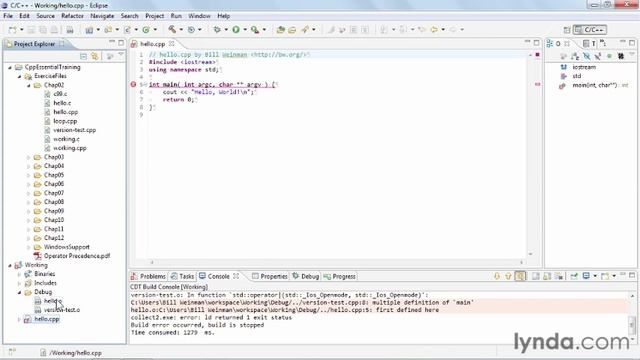Click hello.cpp:5 first defined here console line
Viewport: 640px width, 360px height.
pos(285,310)
